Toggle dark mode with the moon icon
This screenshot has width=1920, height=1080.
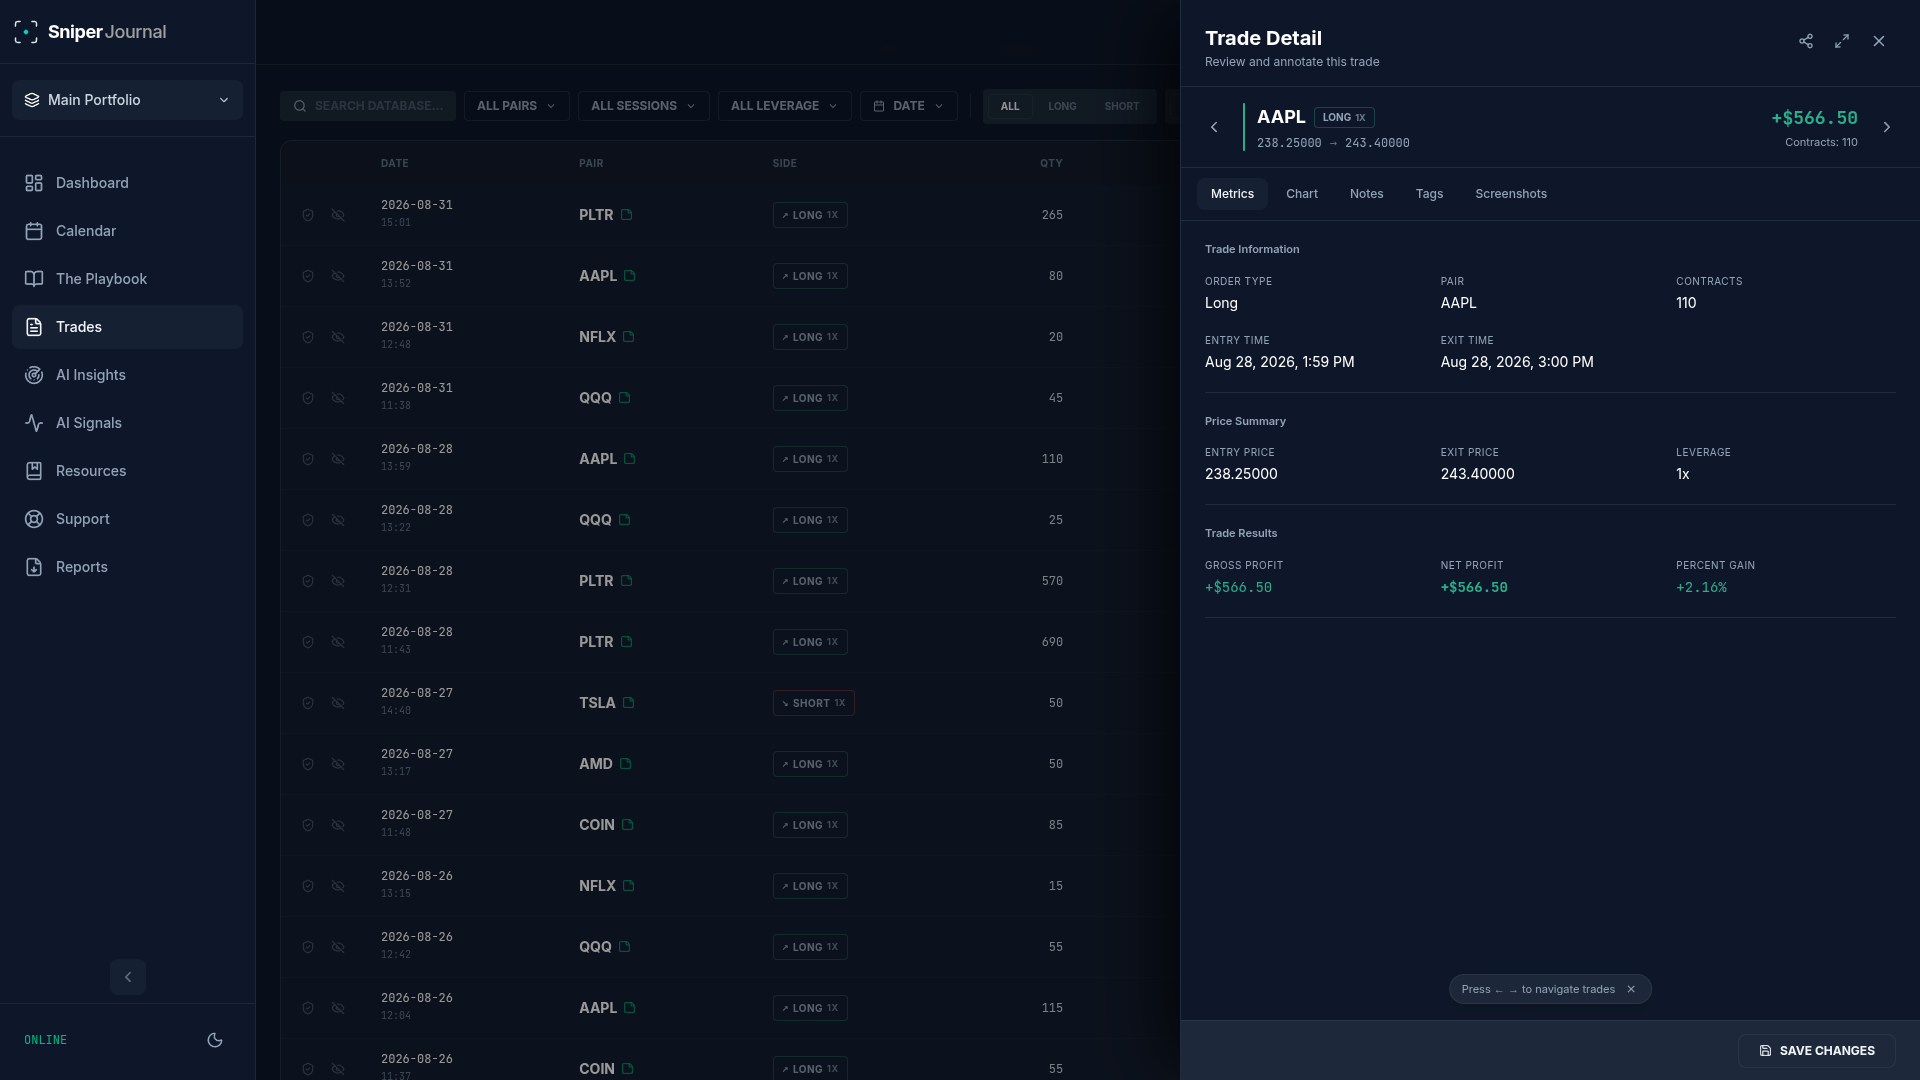coord(215,1040)
